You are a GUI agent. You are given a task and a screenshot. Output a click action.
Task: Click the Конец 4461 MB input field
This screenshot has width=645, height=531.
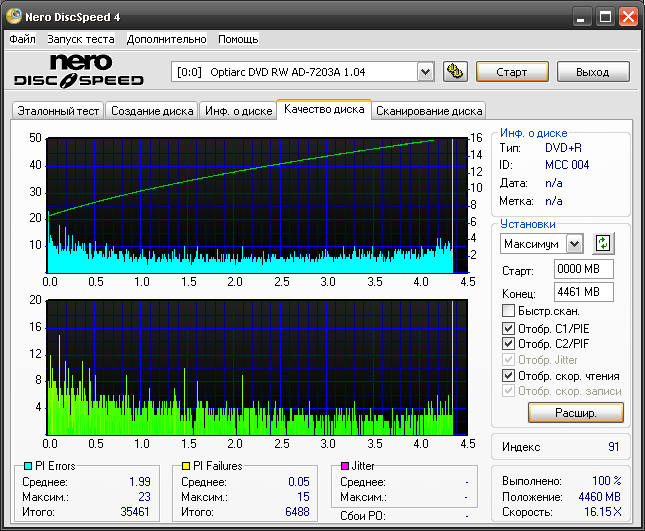583,292
